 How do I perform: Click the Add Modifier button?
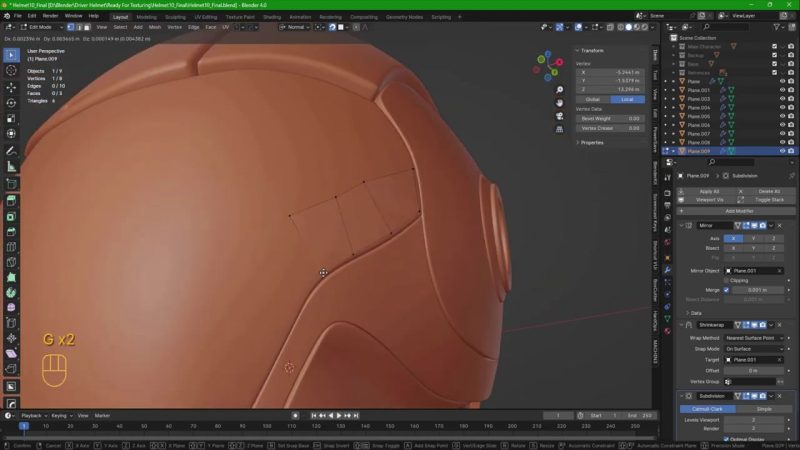[x=738, y=211]
